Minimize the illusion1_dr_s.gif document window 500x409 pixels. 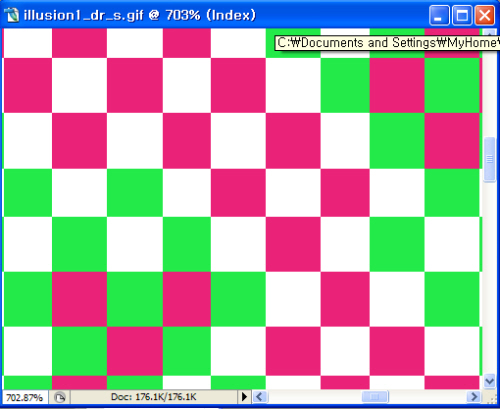(x=439, y=15)
